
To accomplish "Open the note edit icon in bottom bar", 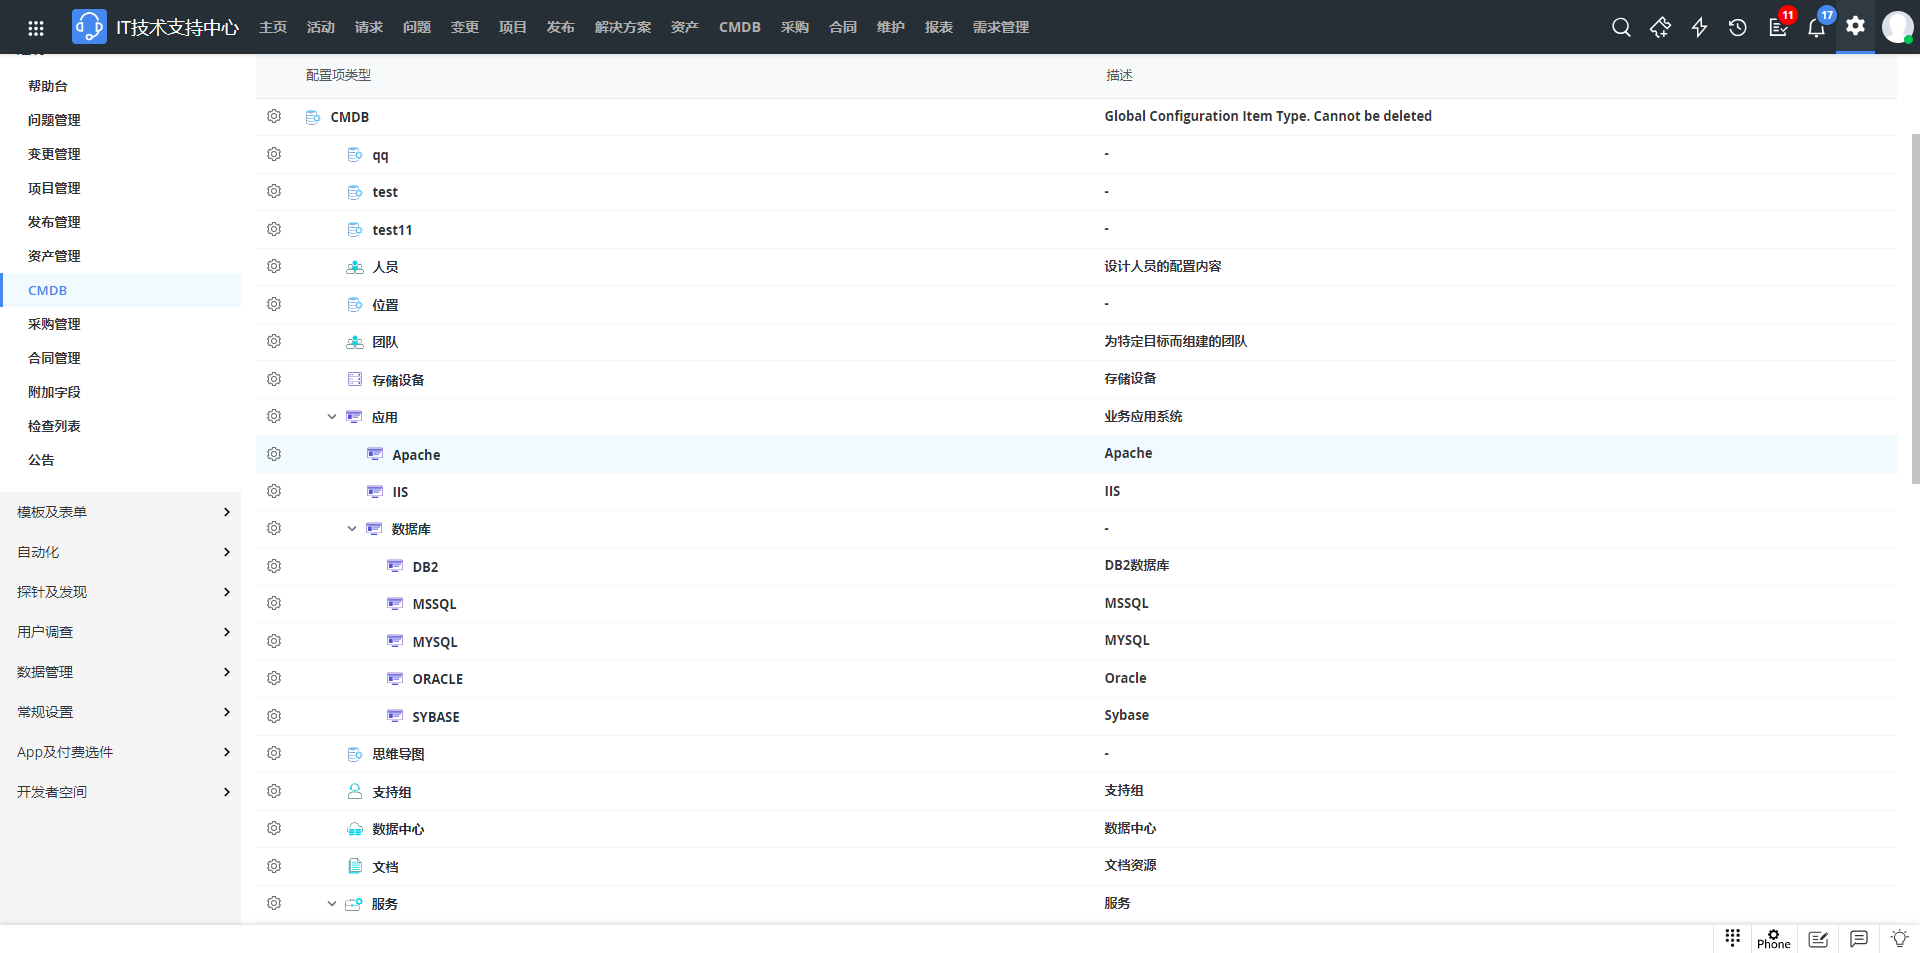I will [1818, 939].
